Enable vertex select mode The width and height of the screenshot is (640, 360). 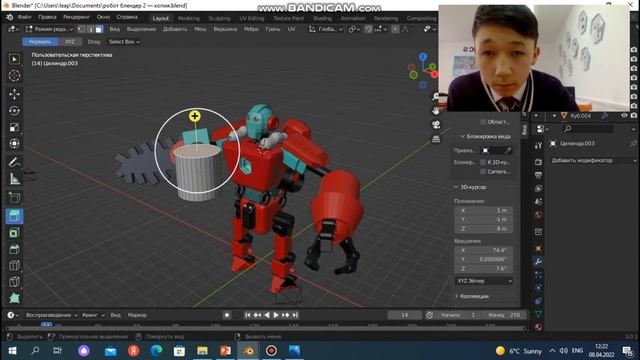[81, 29]
